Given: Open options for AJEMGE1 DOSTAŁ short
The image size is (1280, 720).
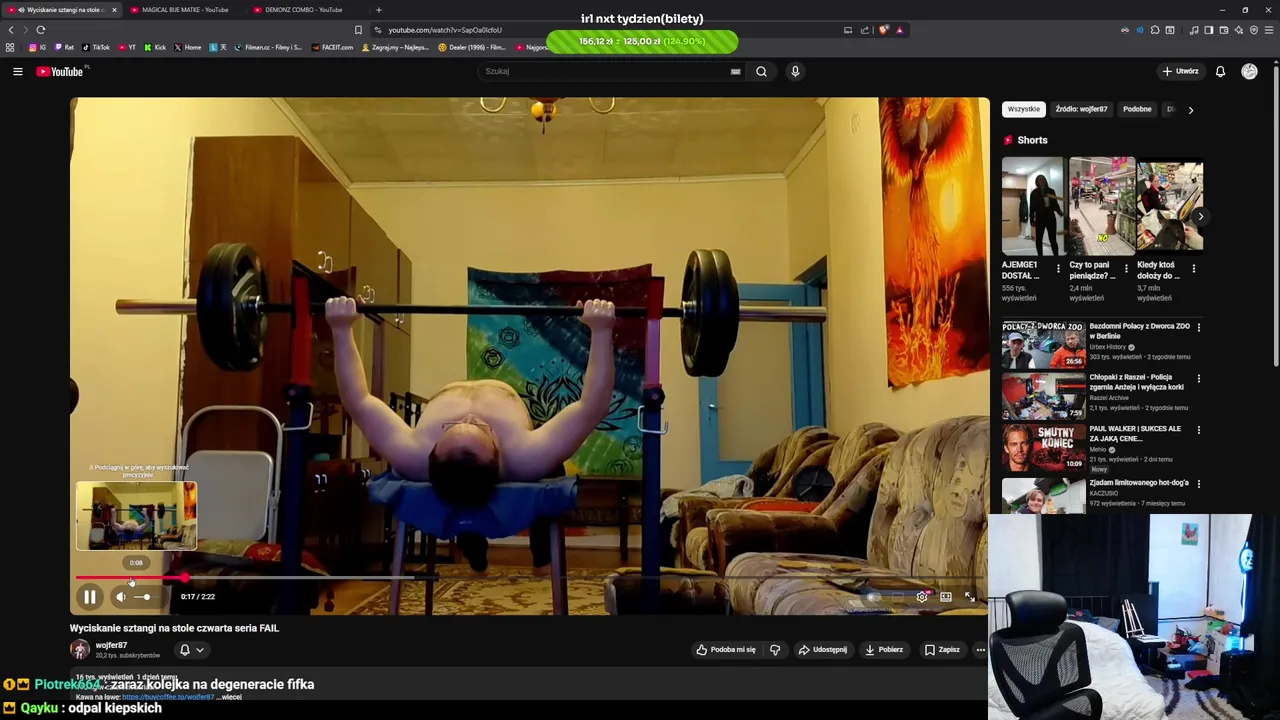Looking at the screenshot, I should pos(1058,269).
